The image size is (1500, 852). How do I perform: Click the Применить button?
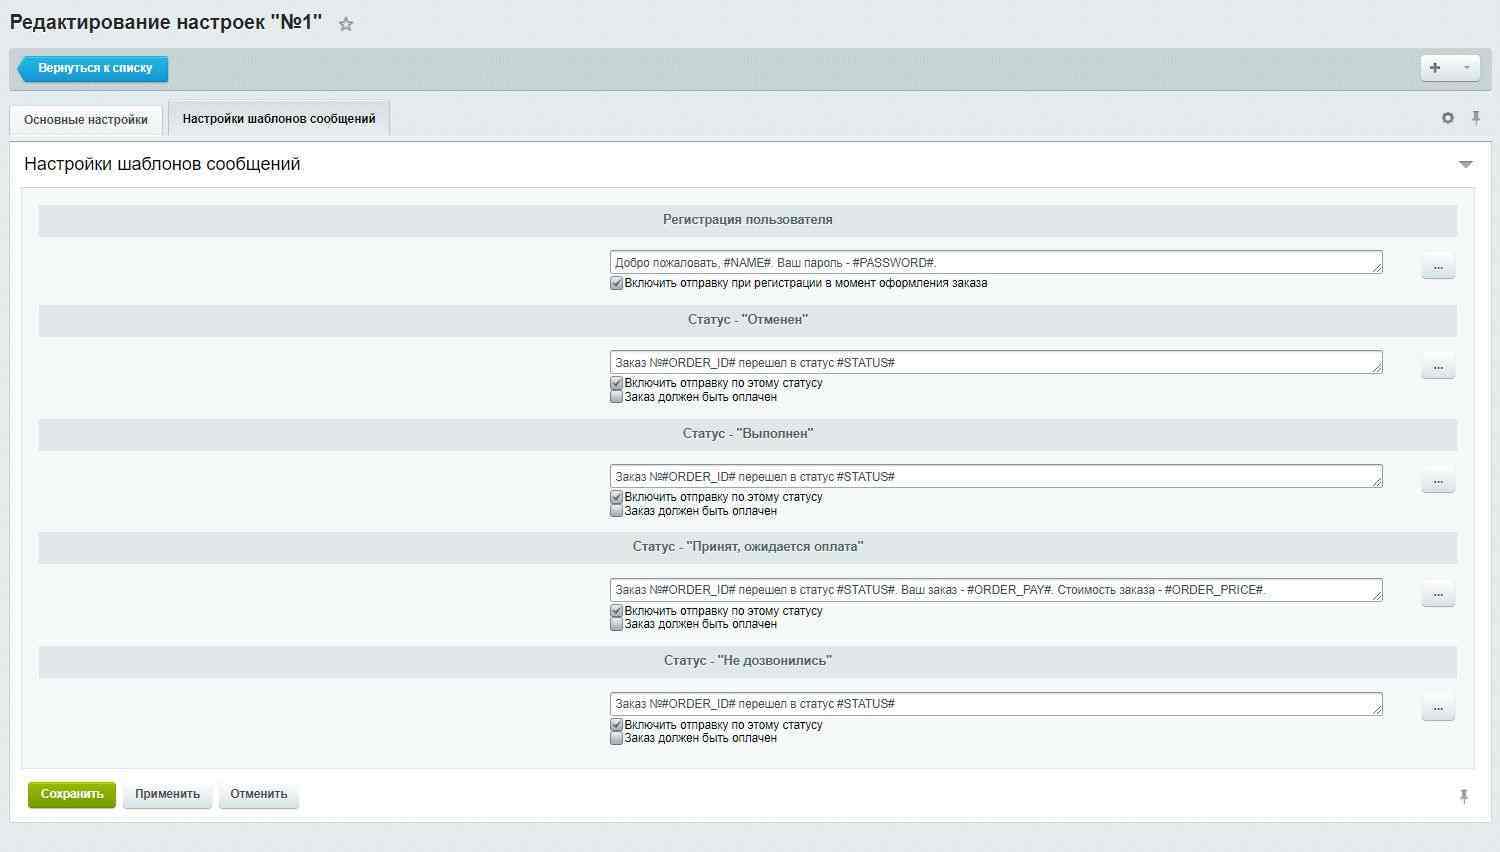167,795
